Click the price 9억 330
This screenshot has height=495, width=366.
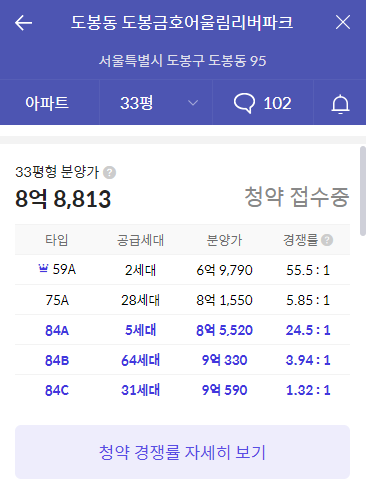tap(224, 360)
